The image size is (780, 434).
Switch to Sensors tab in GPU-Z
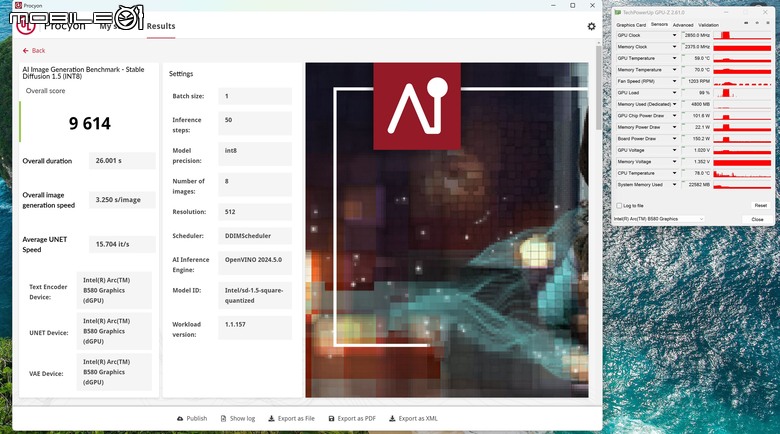click(659, 24)
